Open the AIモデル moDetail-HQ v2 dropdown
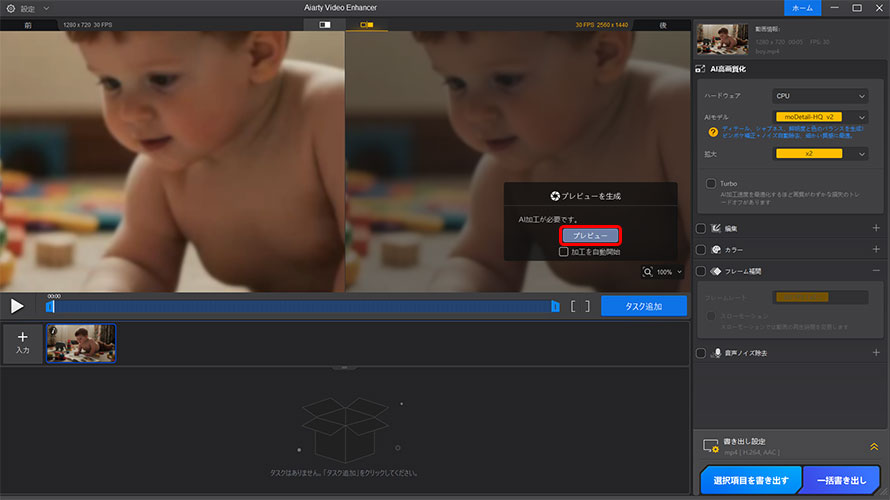This screenshot has height=500, width=890. 820,117
